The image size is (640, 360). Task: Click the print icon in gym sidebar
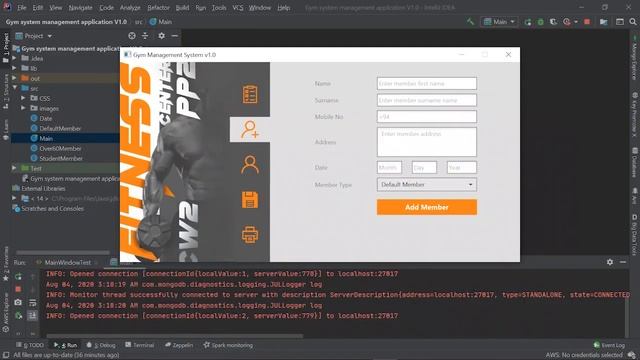pos(250,235)
